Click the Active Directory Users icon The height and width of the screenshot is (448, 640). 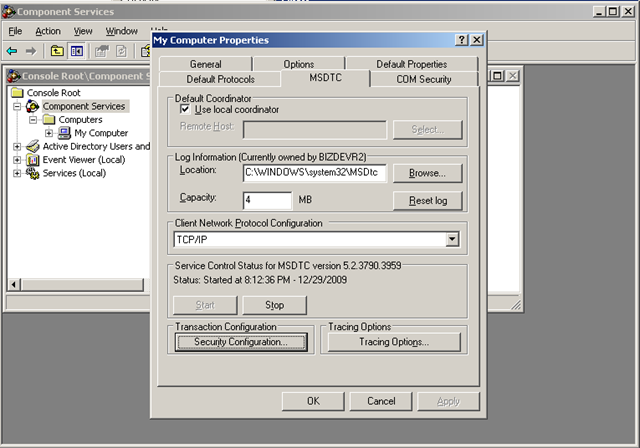33,146
